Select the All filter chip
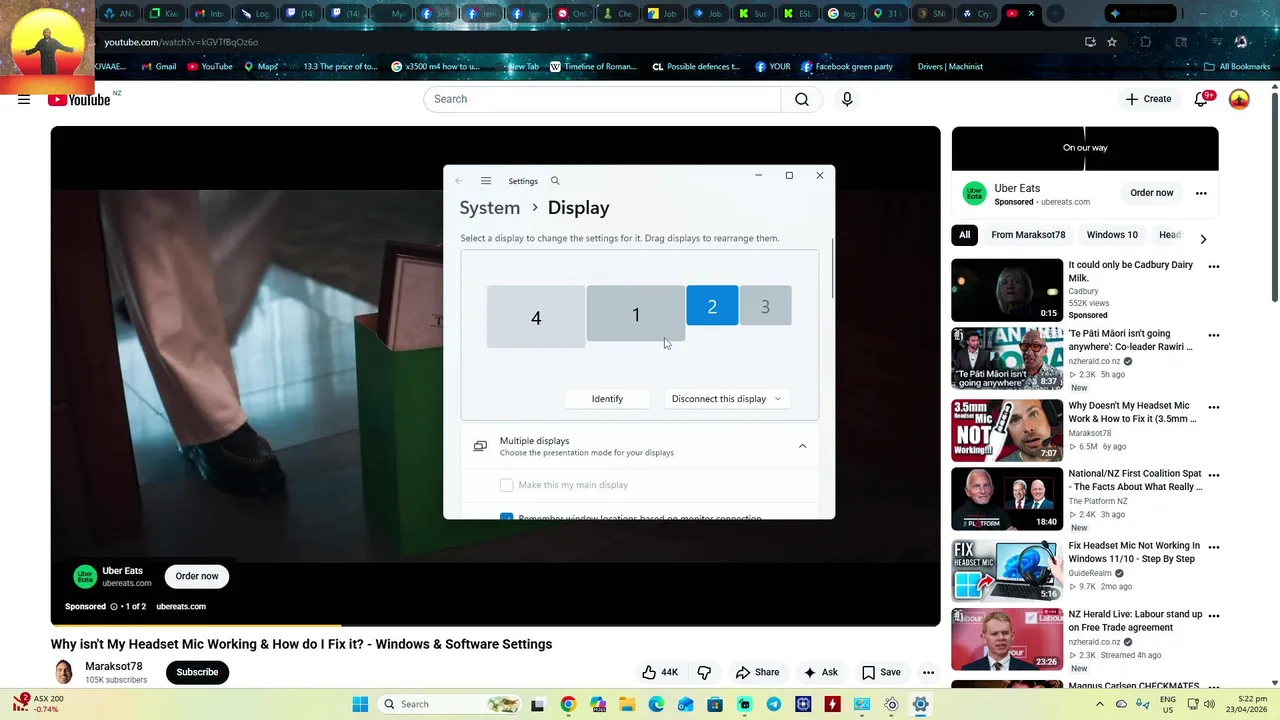The image size is (1280, 720). (964, 235)
